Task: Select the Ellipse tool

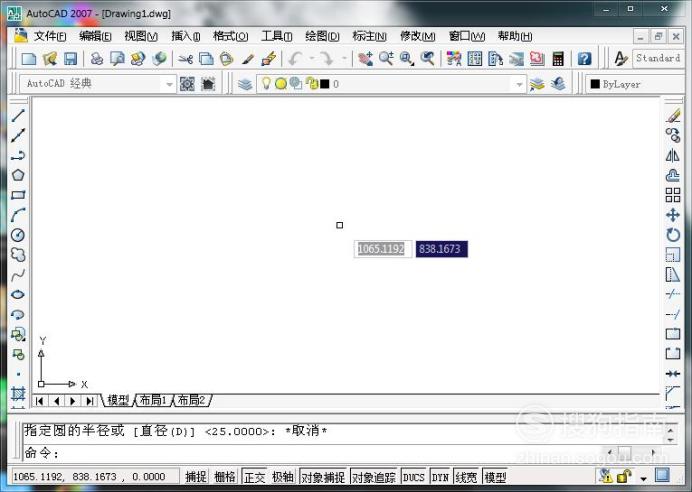Action: (18, 294)
